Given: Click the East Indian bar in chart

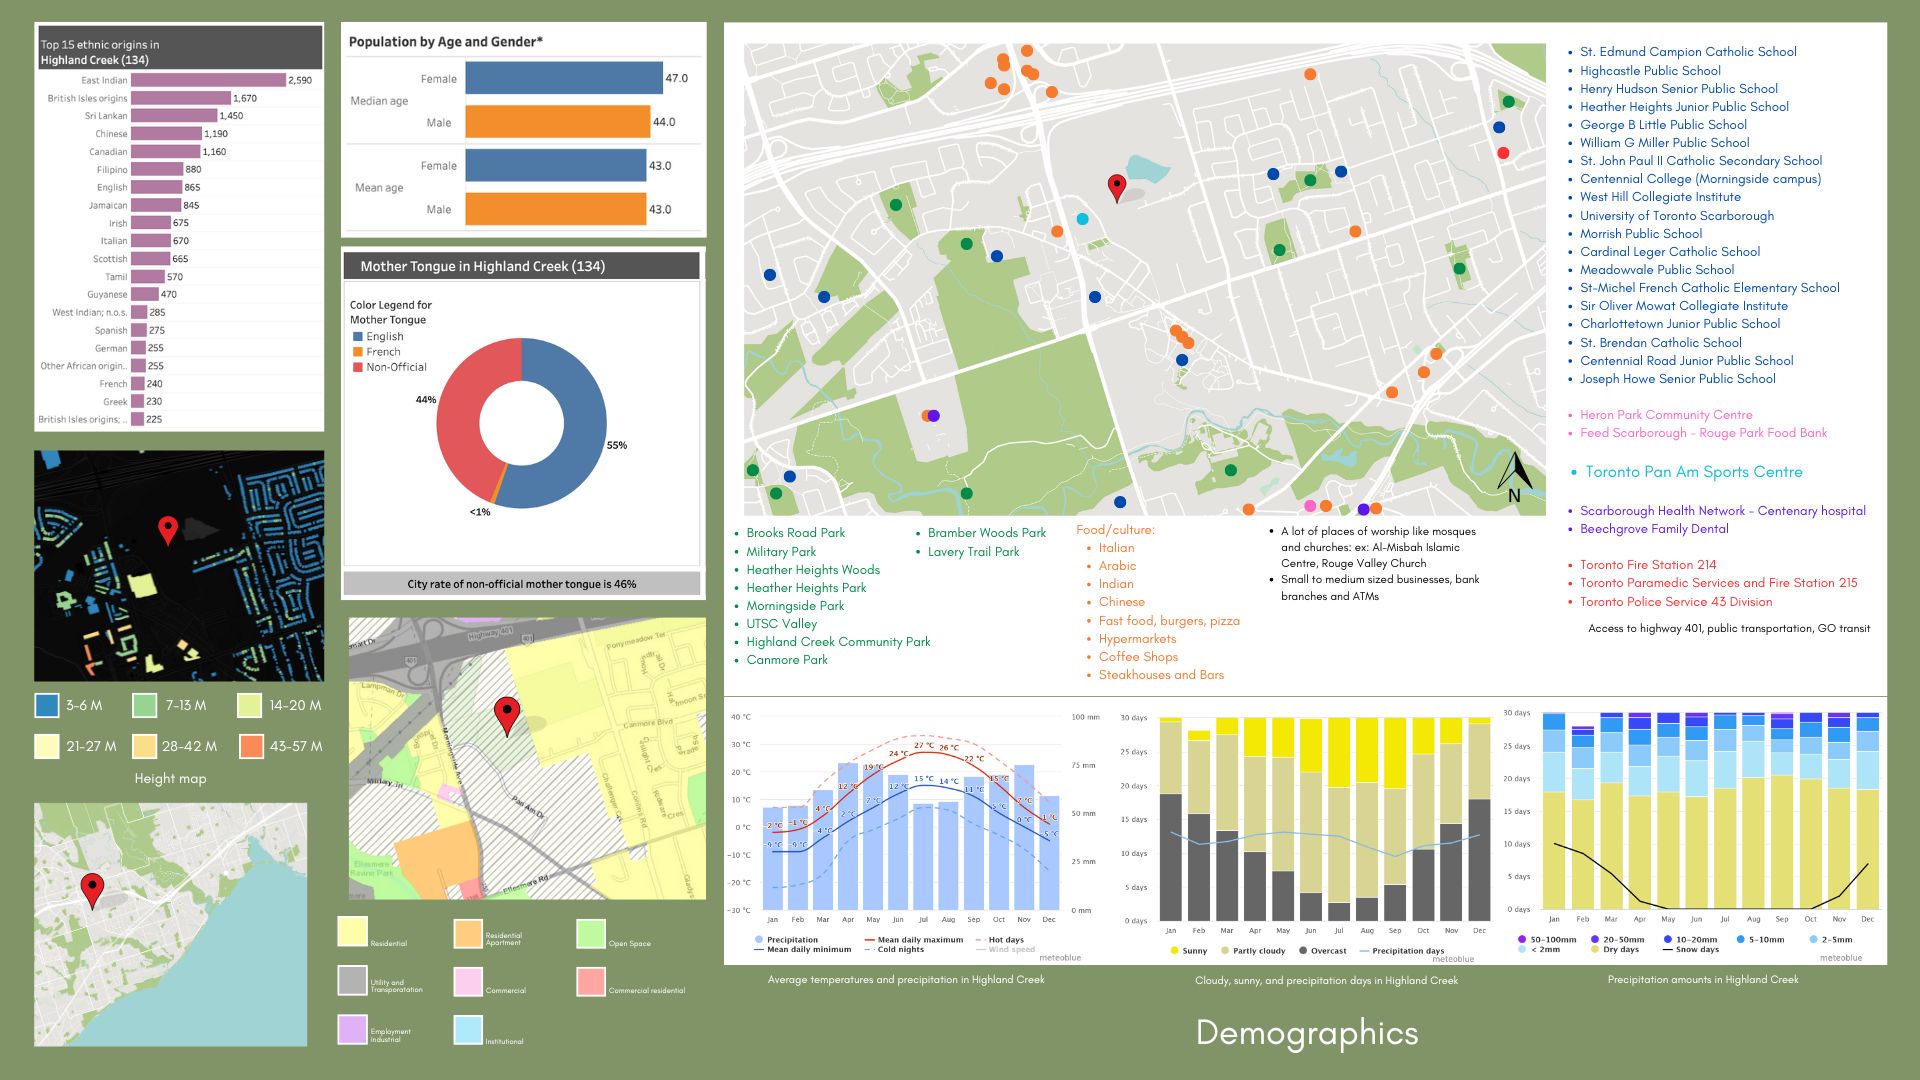Looking at the screenshot, I should point(208,80).
